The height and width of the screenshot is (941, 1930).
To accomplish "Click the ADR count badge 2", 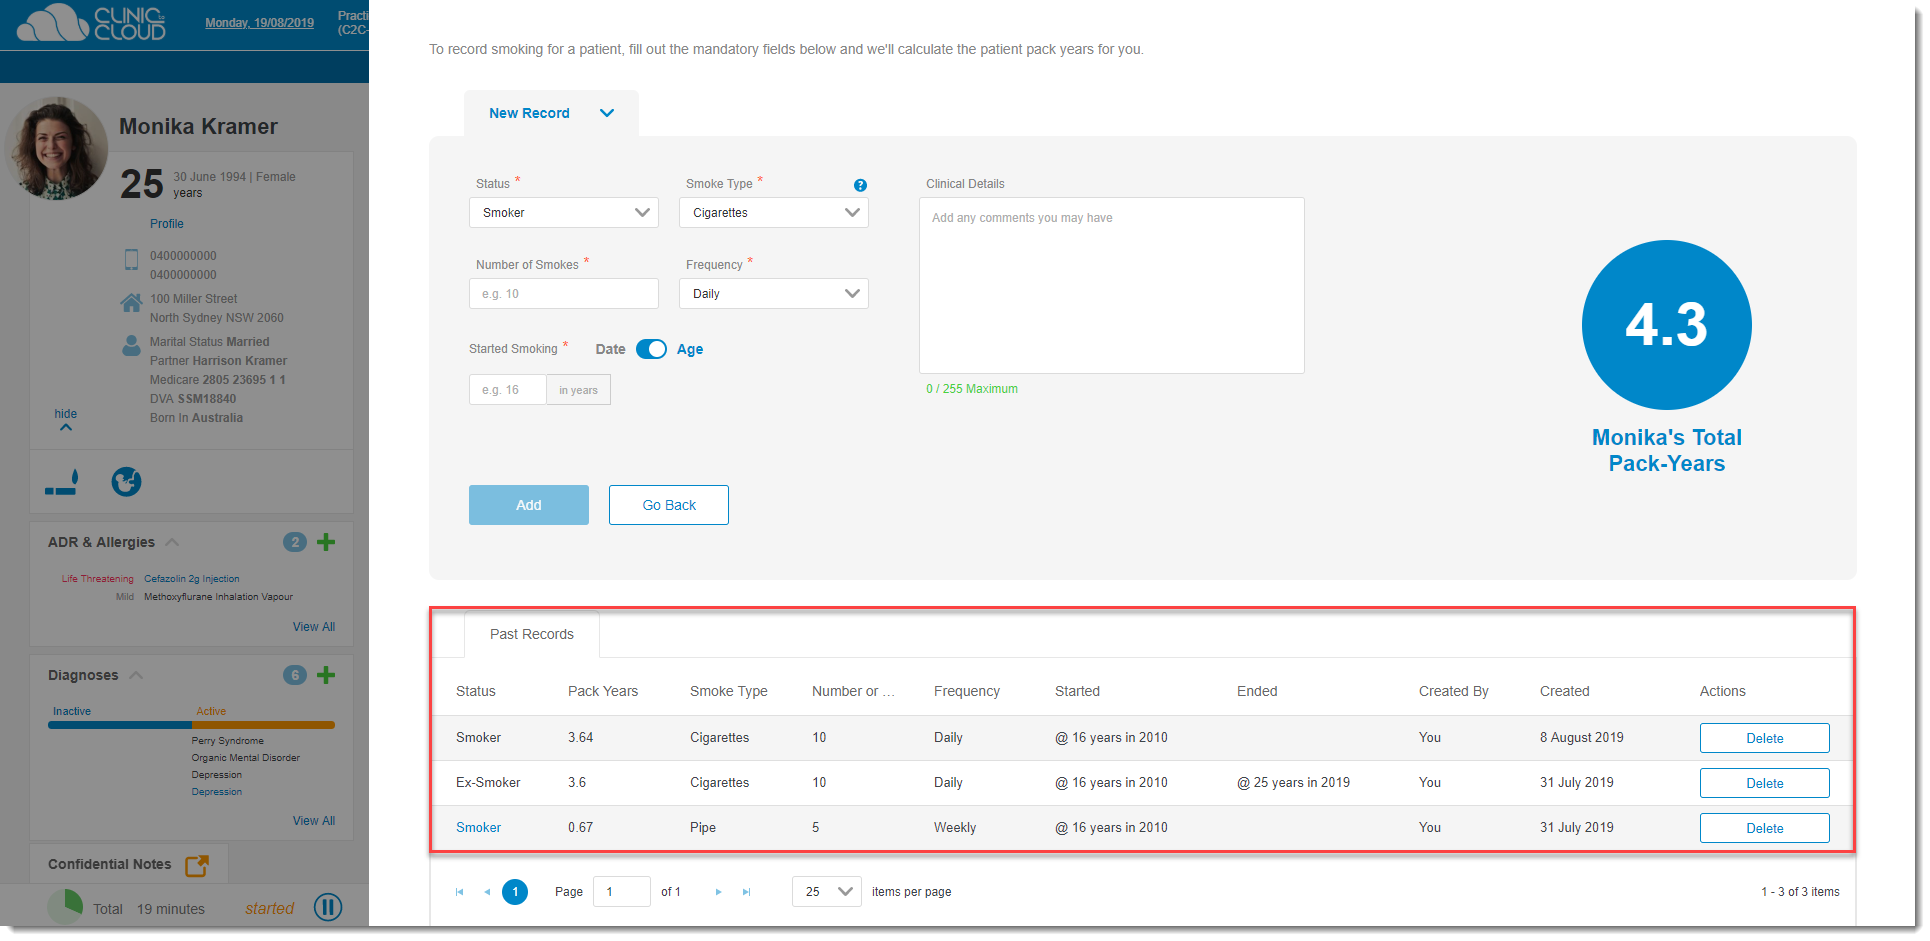I will click(295, 542).
